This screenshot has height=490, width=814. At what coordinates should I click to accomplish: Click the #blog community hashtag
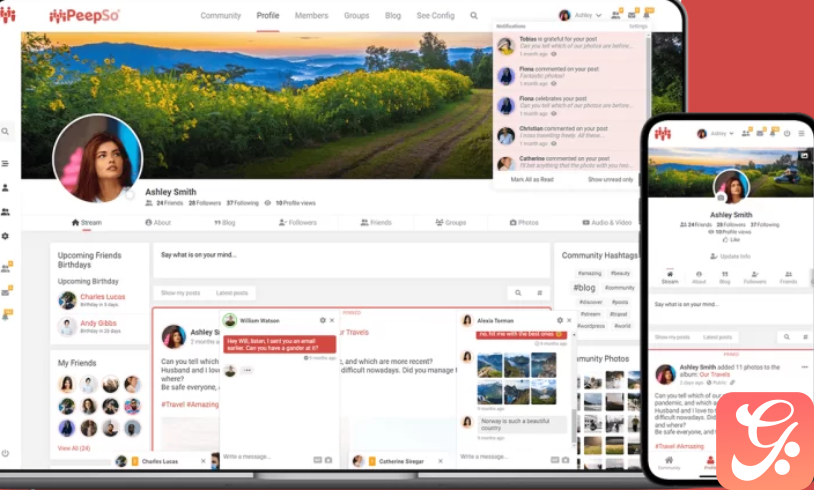tap(584, 288)
